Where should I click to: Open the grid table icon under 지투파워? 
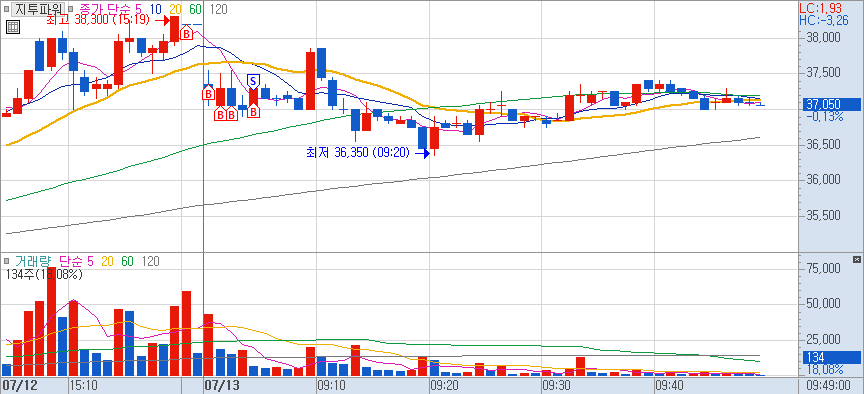pyautogui.click(x=13, y=26)
